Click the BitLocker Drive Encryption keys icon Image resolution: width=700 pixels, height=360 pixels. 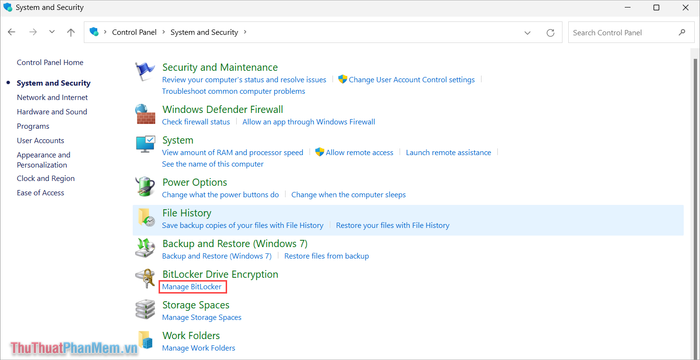pos(145,279)
